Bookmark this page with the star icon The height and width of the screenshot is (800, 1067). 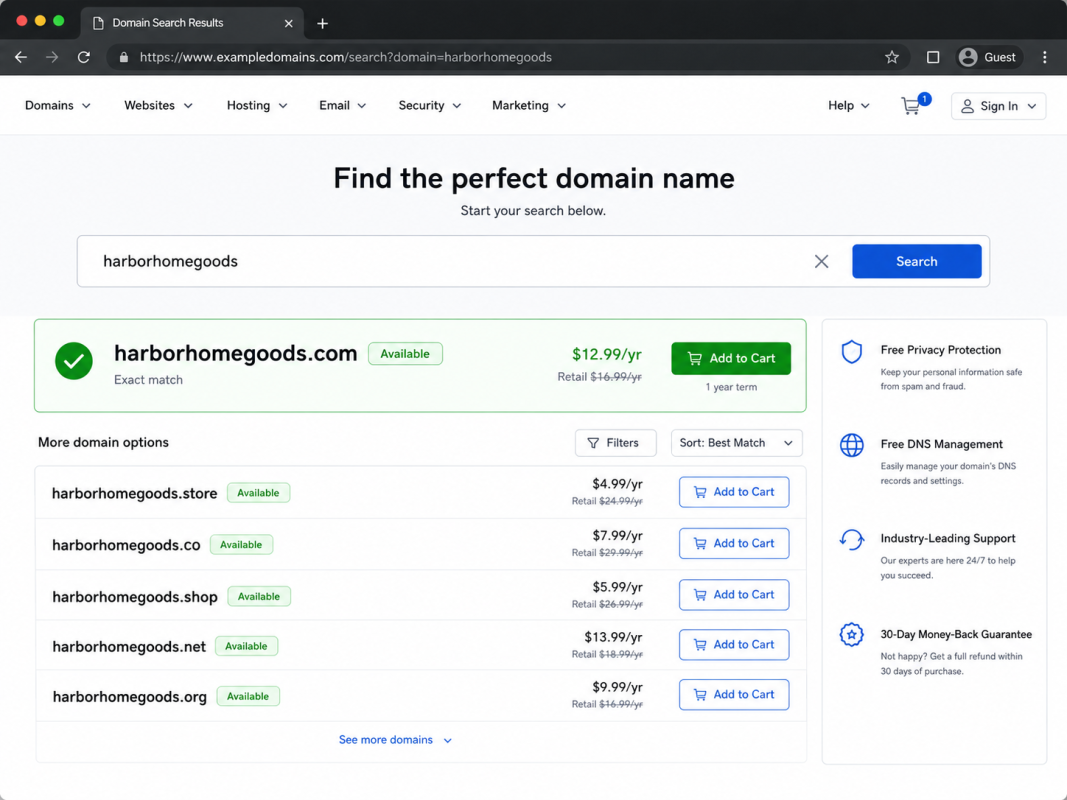891,57
